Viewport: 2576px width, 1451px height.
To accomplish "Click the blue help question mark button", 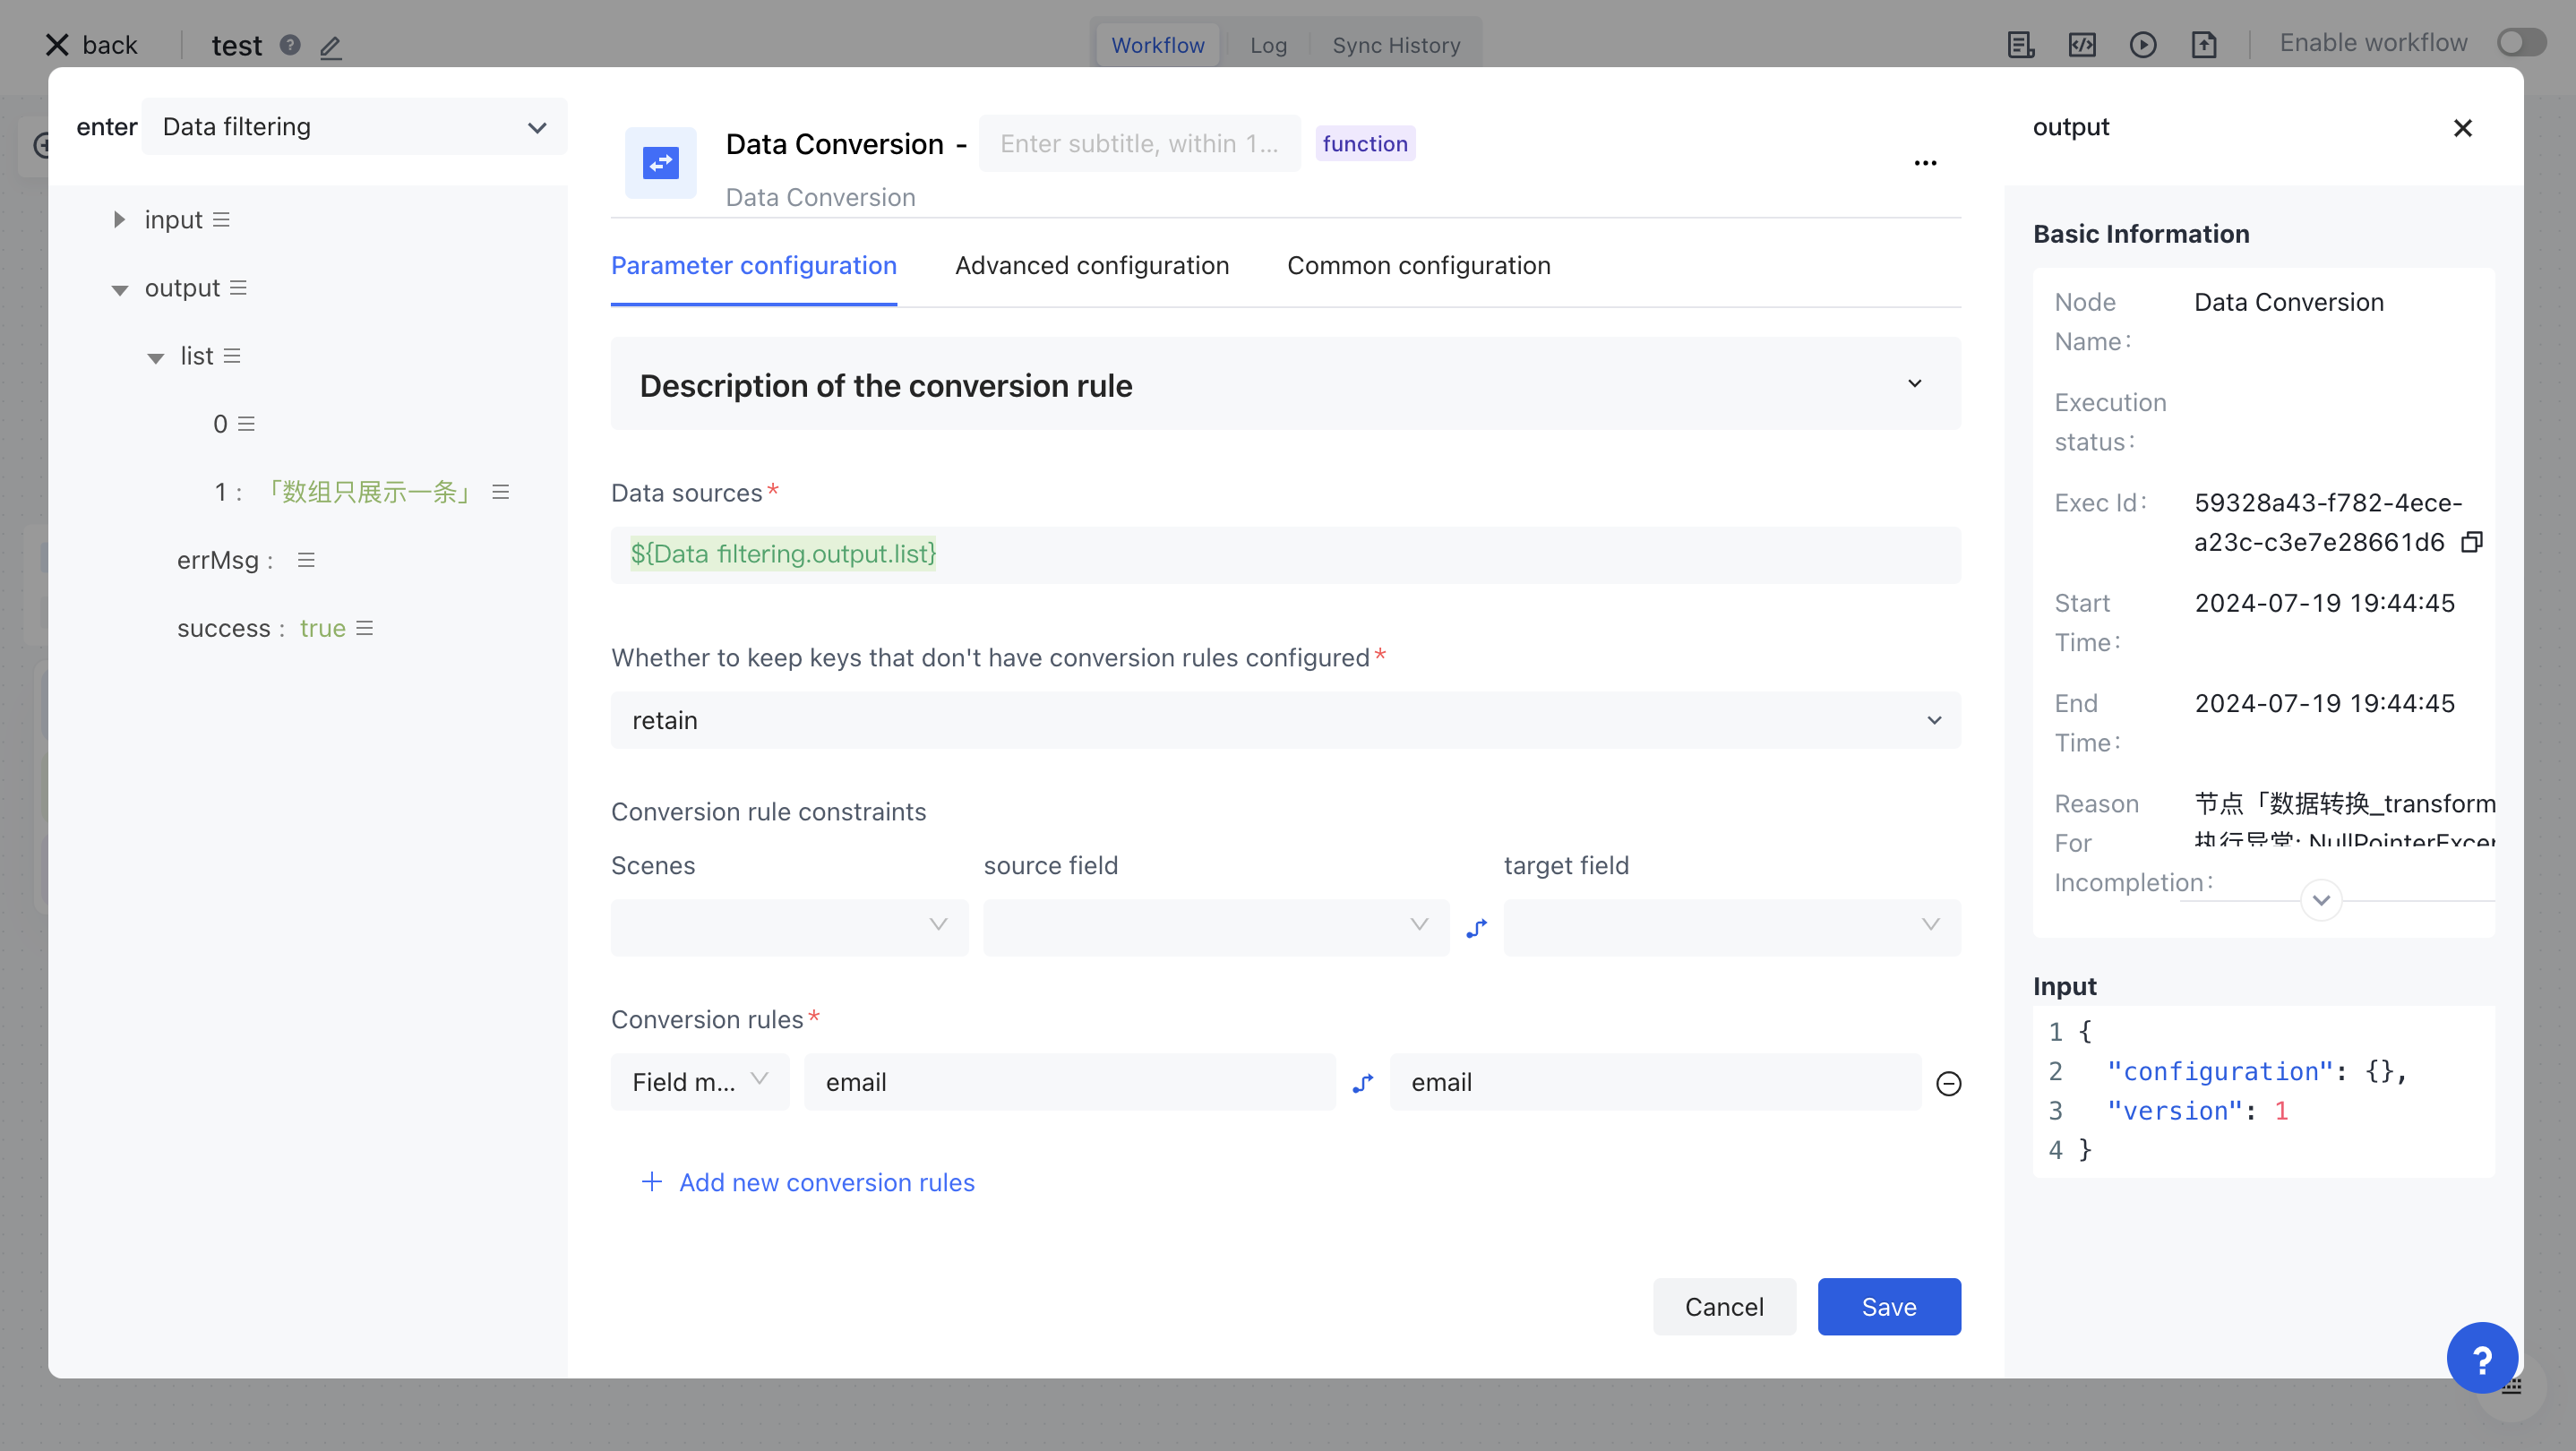I will coord(2481,1358).
